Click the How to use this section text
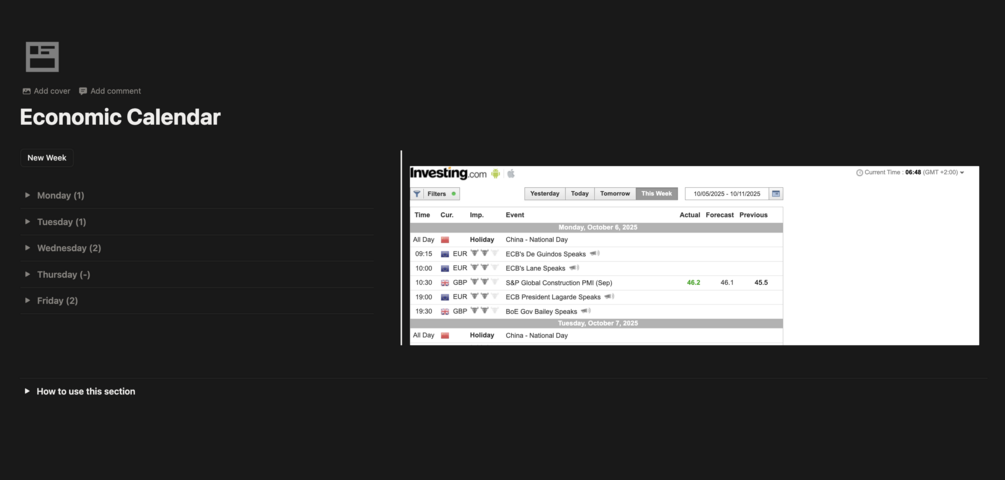 [x=86, y=392]
